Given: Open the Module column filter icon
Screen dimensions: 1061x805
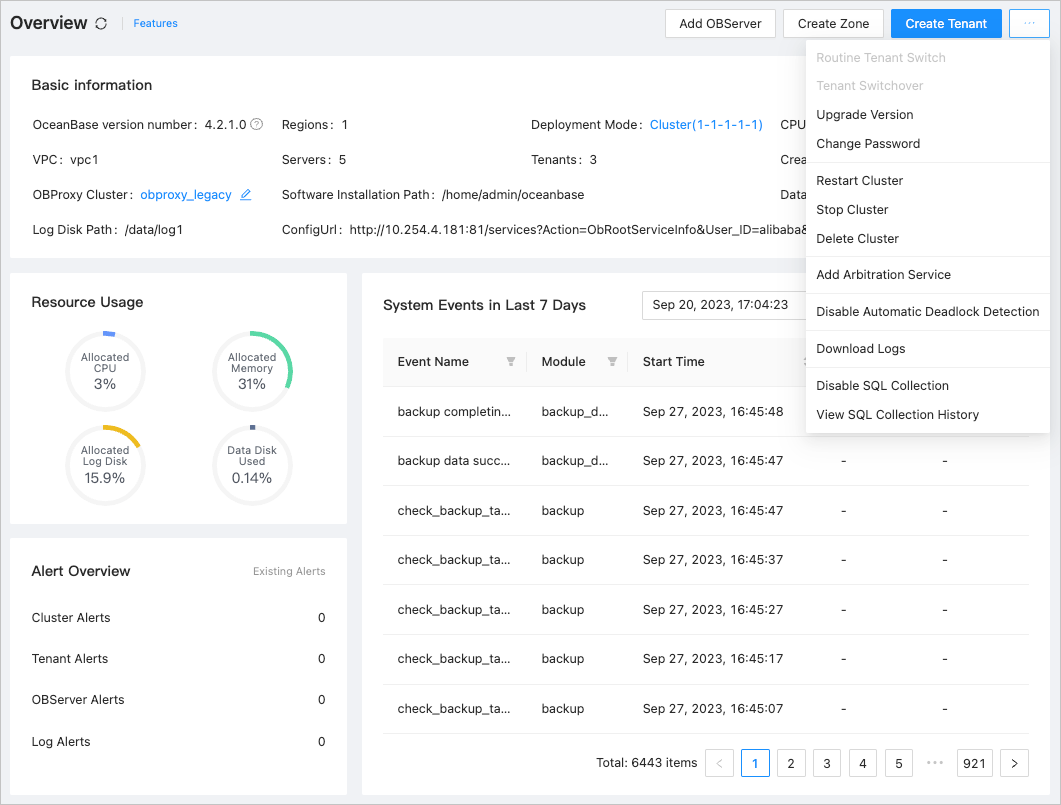Looking at the screenshot, I should [x=612, y=362].
